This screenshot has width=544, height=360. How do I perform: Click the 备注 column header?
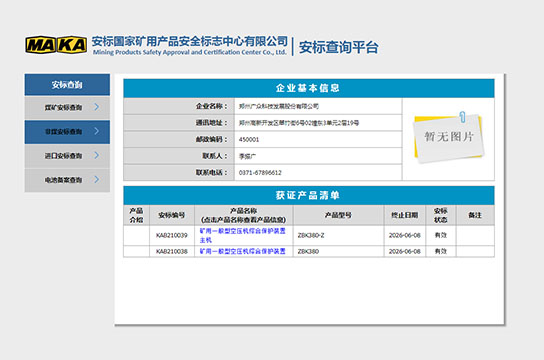(475, 215)
